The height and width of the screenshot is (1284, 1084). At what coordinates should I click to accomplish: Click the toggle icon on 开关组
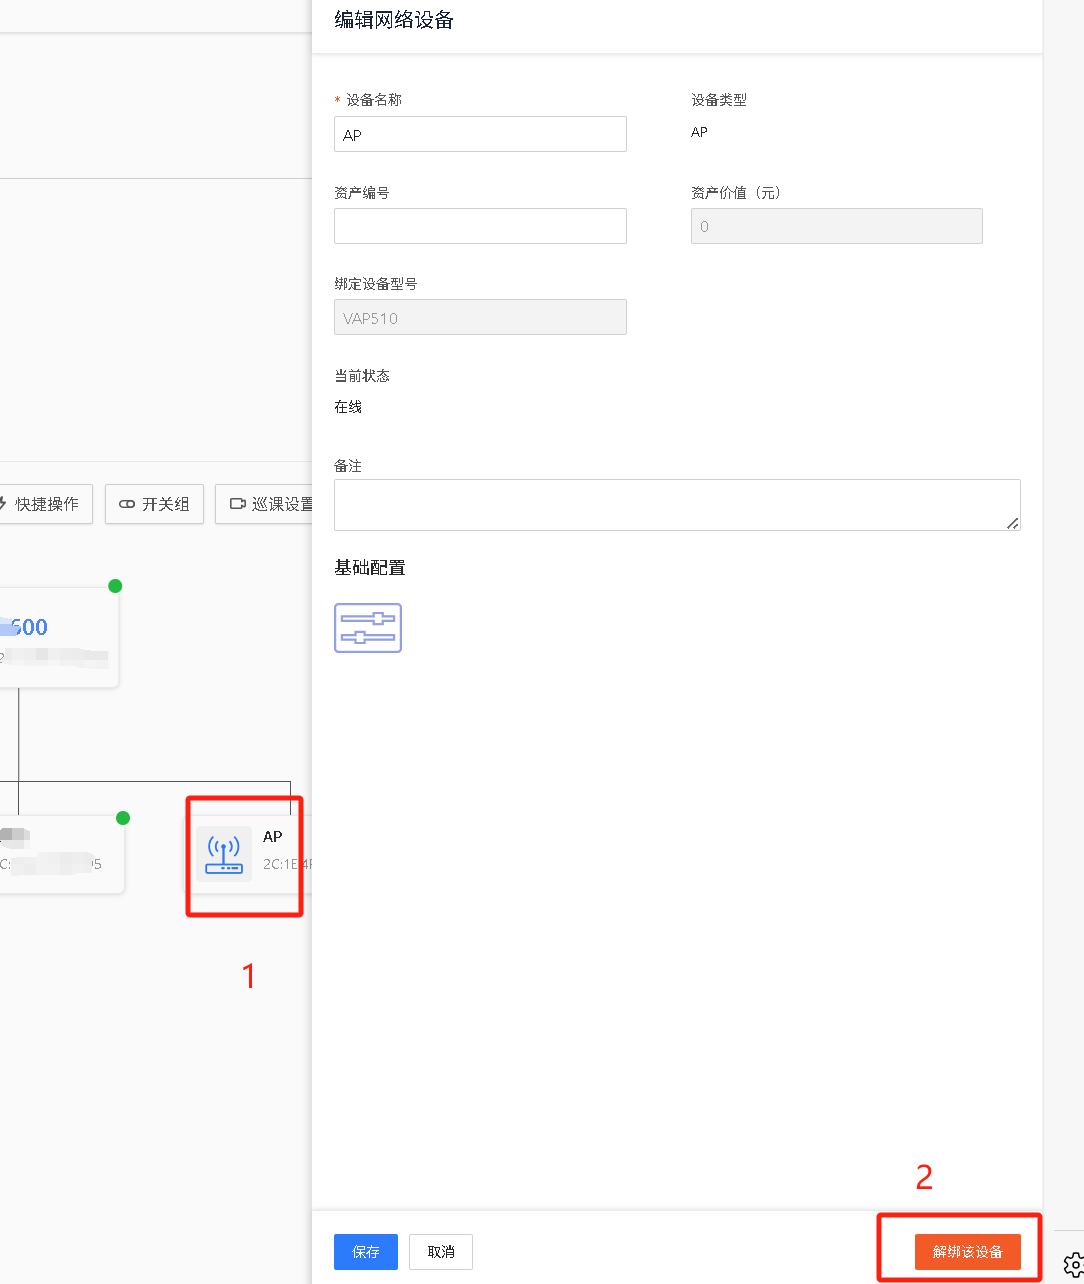pyautogui.click(x=127, y=504)
